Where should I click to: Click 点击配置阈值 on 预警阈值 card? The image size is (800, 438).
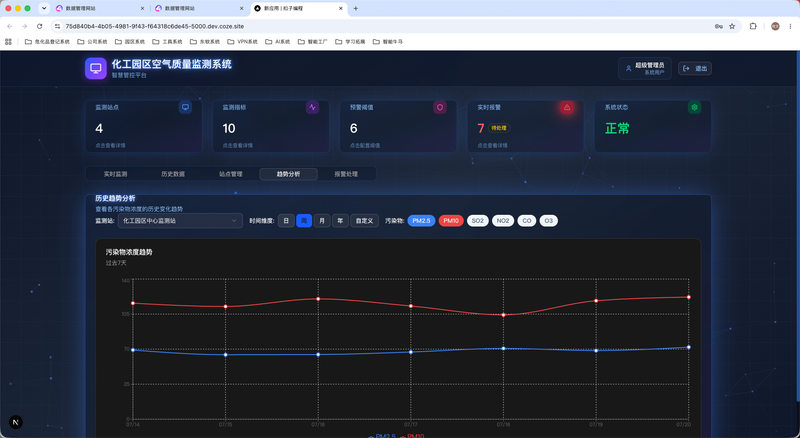365,145
